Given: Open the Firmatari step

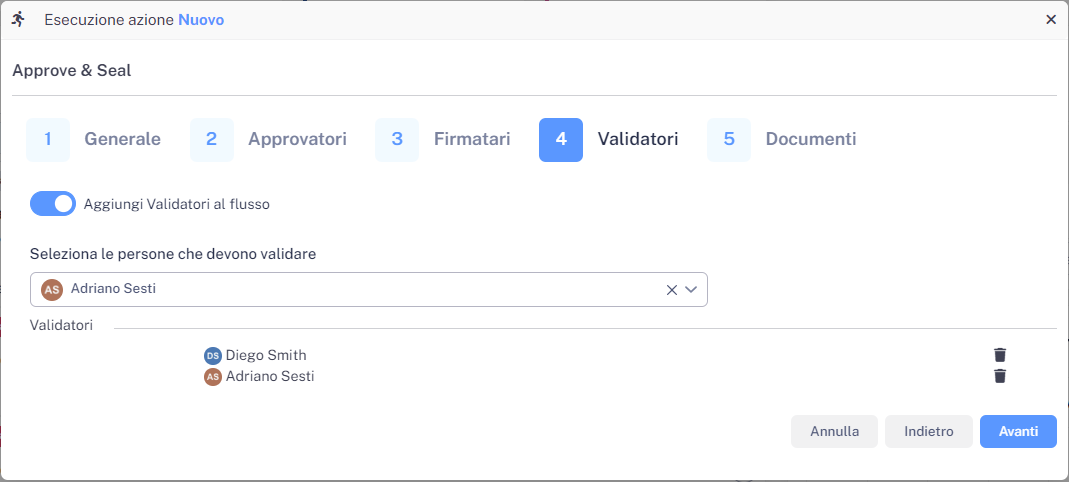Looking at the screenshot, I should (x=472, y=140).
